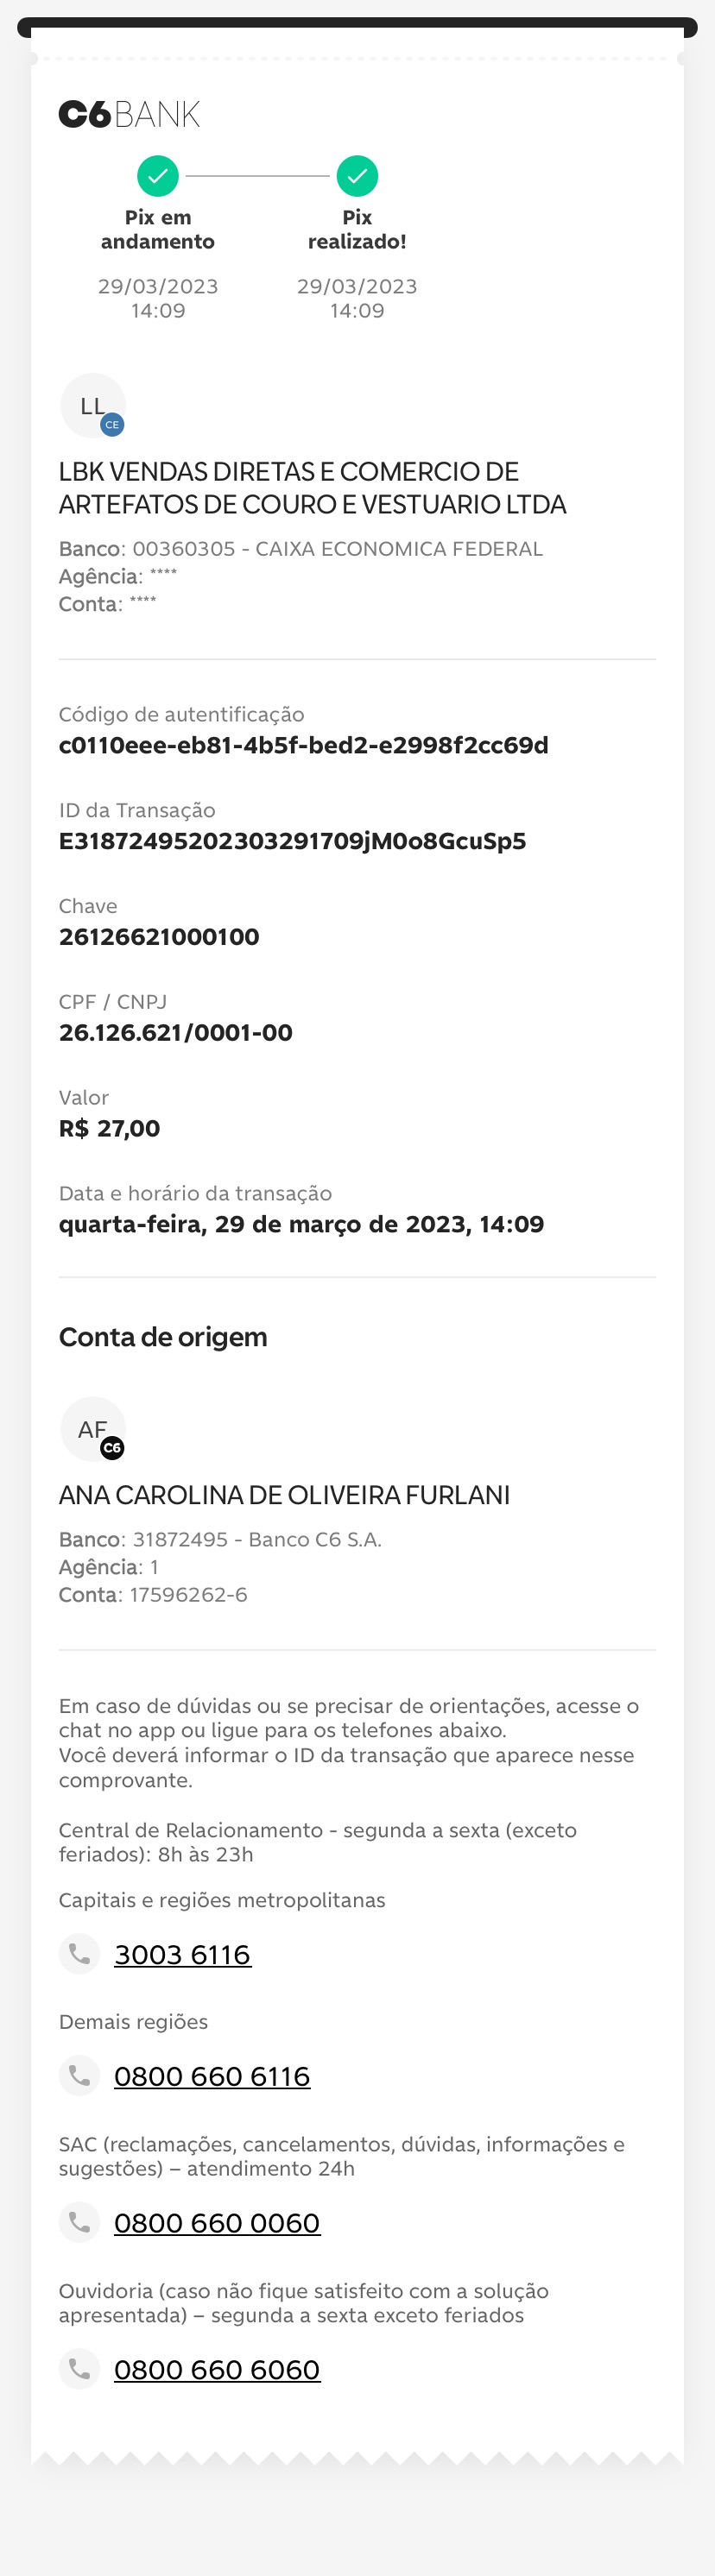Viewport: 715px width, 2576px height.
Task: Click the 'Pix realizado!' green checkmark
Action: click(357, 176)
